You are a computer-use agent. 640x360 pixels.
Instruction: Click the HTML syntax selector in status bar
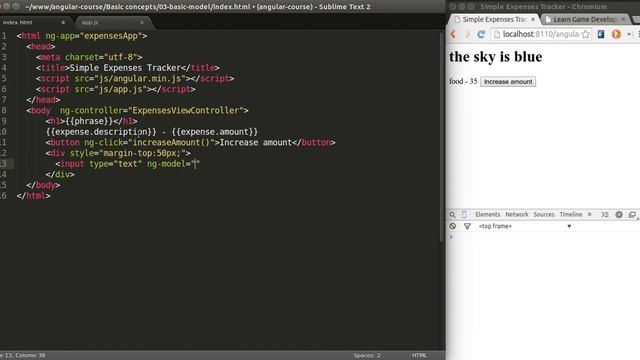(419, 356)
